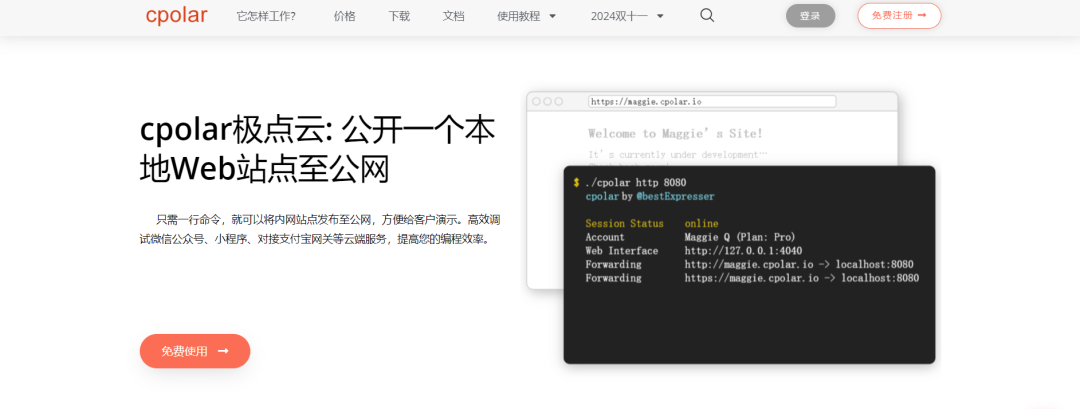Click the Welcome to Maggie's Site text

675,133
